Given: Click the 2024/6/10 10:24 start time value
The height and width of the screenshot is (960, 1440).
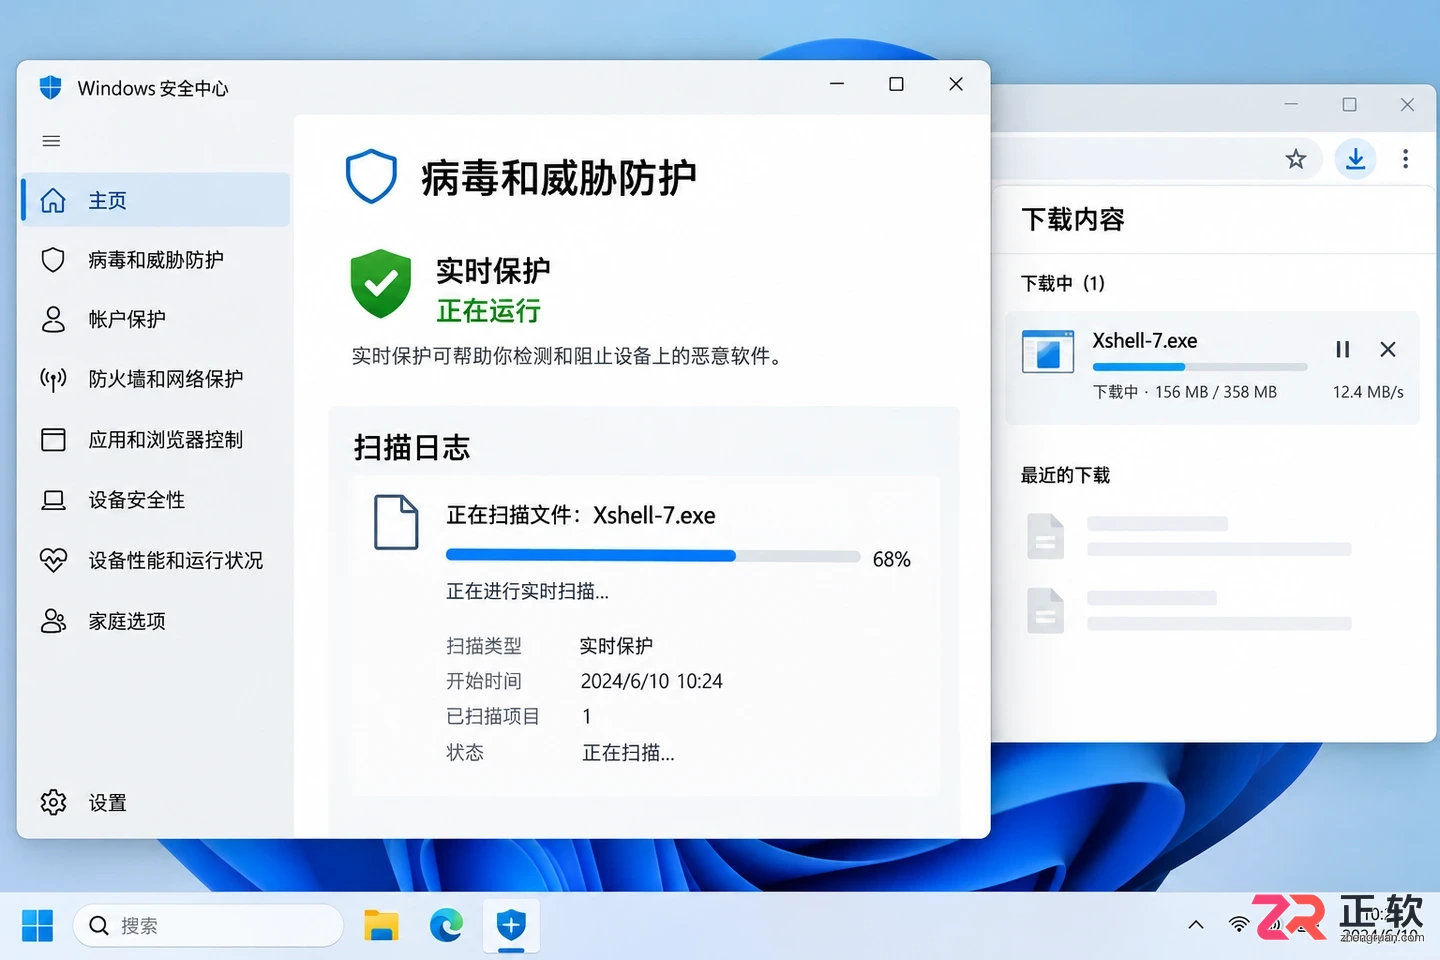Looking at the screenshot, I should tap(651, 681).
